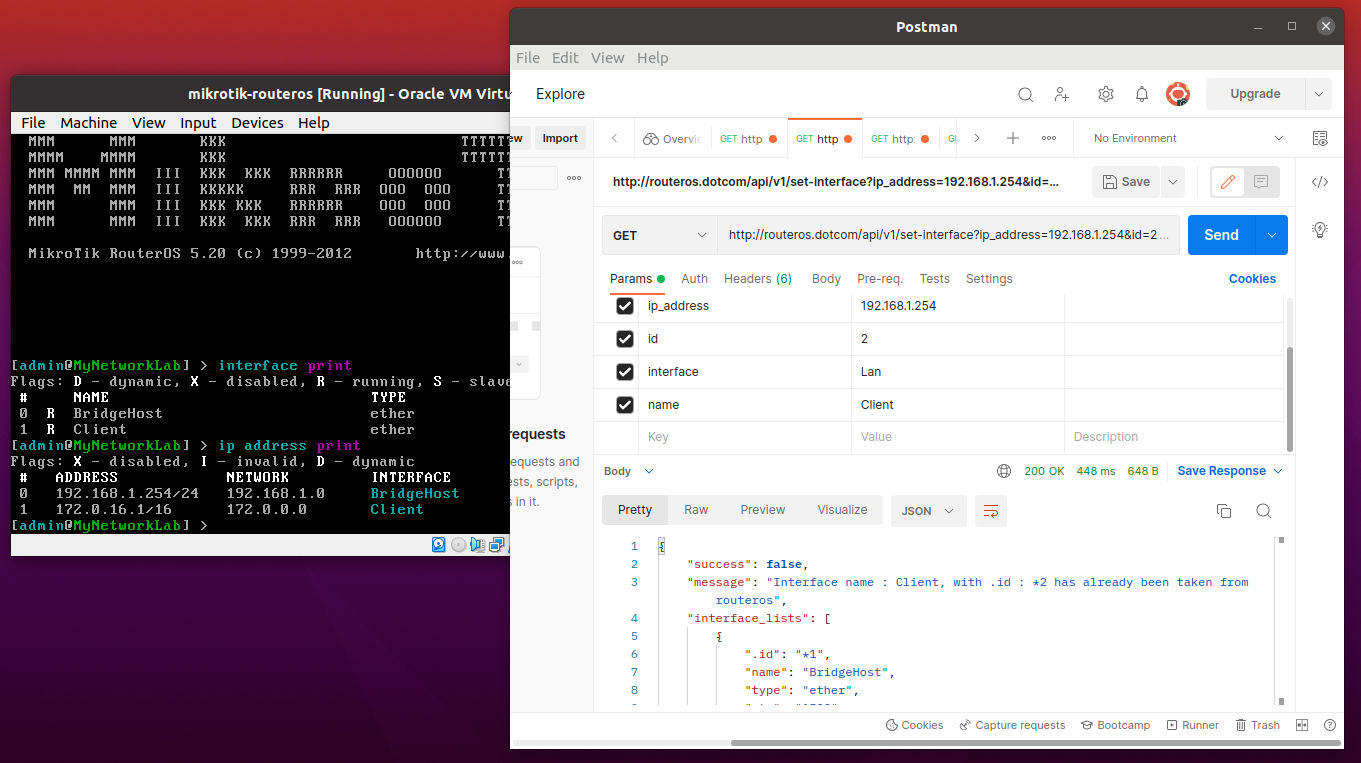The image size is (1361, 763).
Task: Toggle the two-pane view icon in status bar
Action: pos(1302,725)
